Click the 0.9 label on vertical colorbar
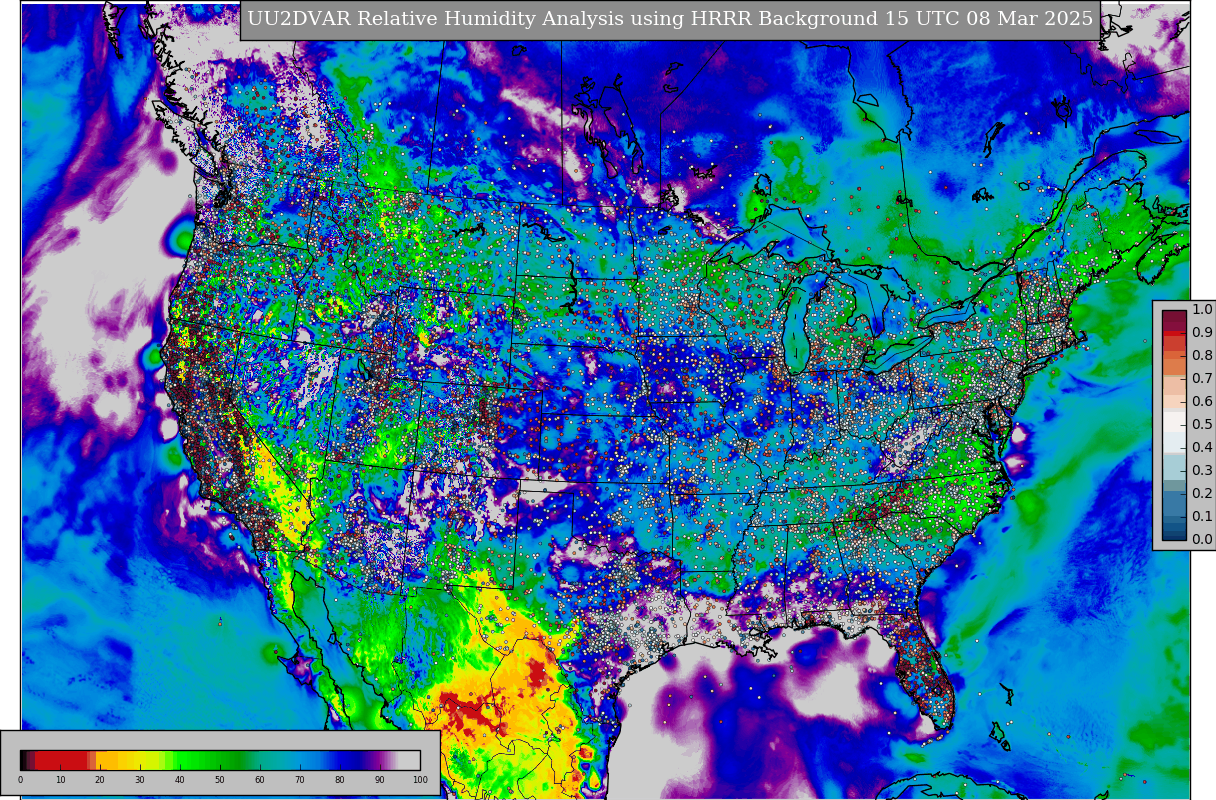The image size is (1216, 800). [x=1202, y=332]
